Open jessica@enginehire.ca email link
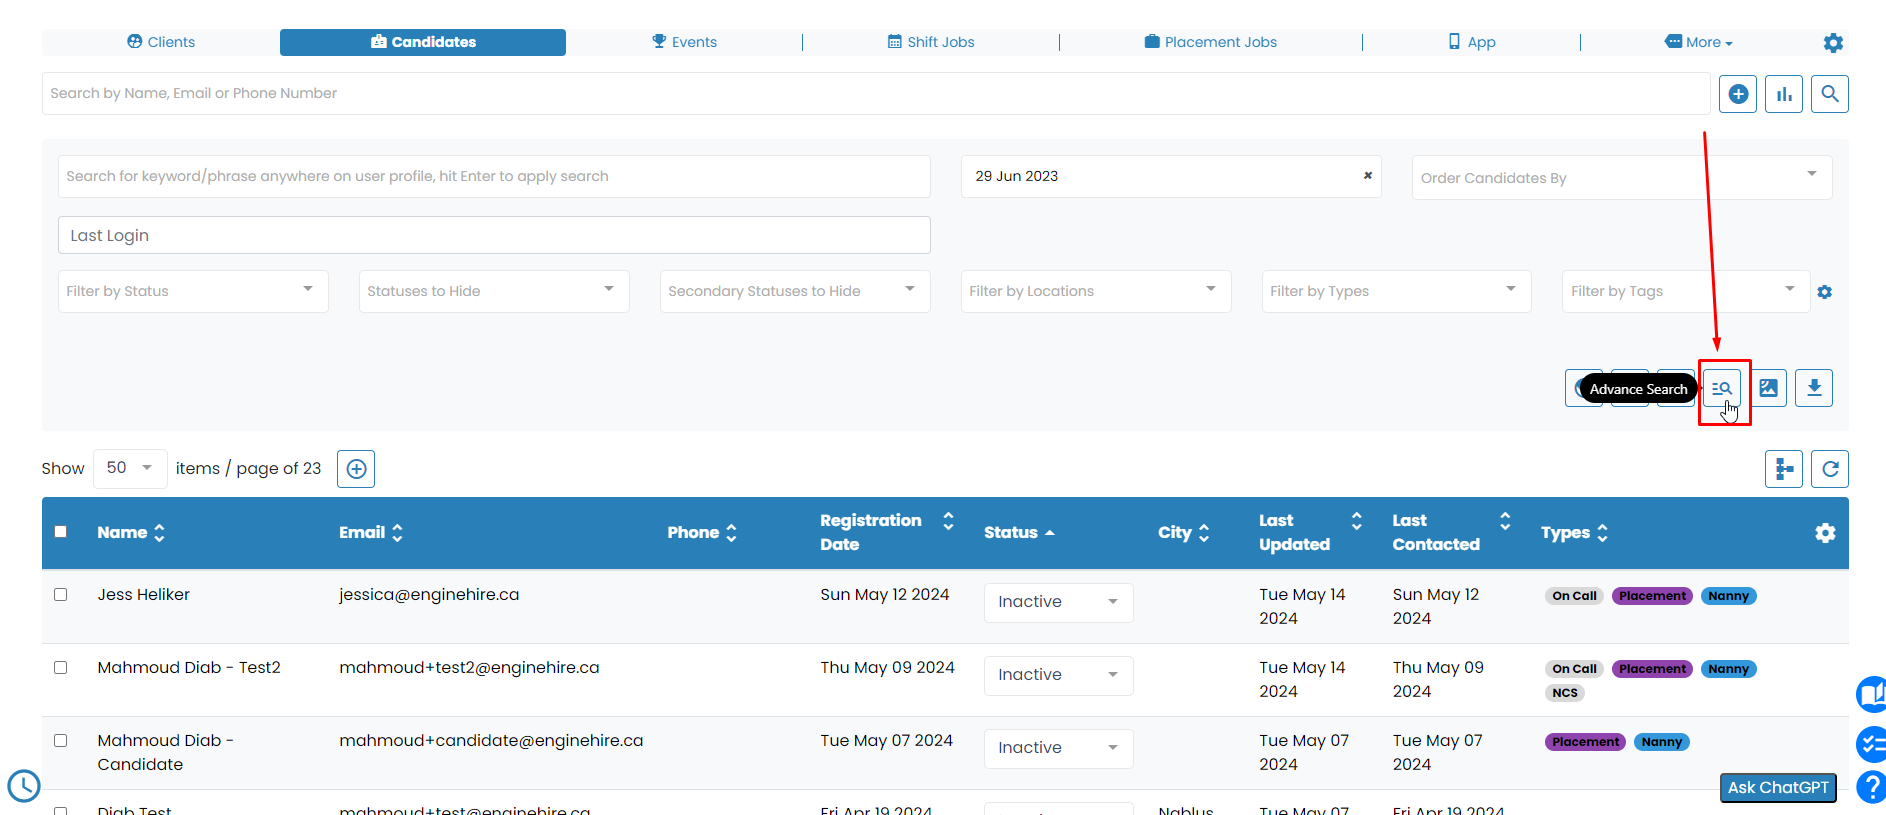Screen dimensions: 1886x815 (429, 595)
